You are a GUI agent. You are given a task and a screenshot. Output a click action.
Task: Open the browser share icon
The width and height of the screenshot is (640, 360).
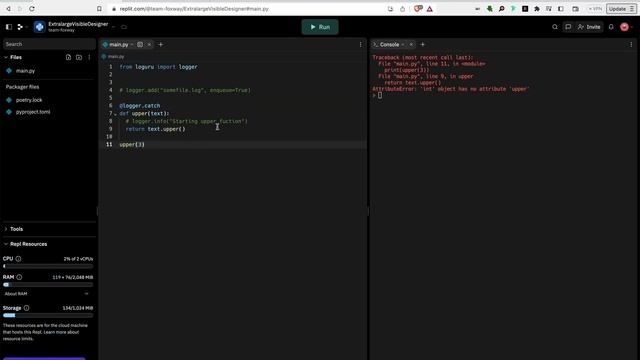click(x=402, y=9)
